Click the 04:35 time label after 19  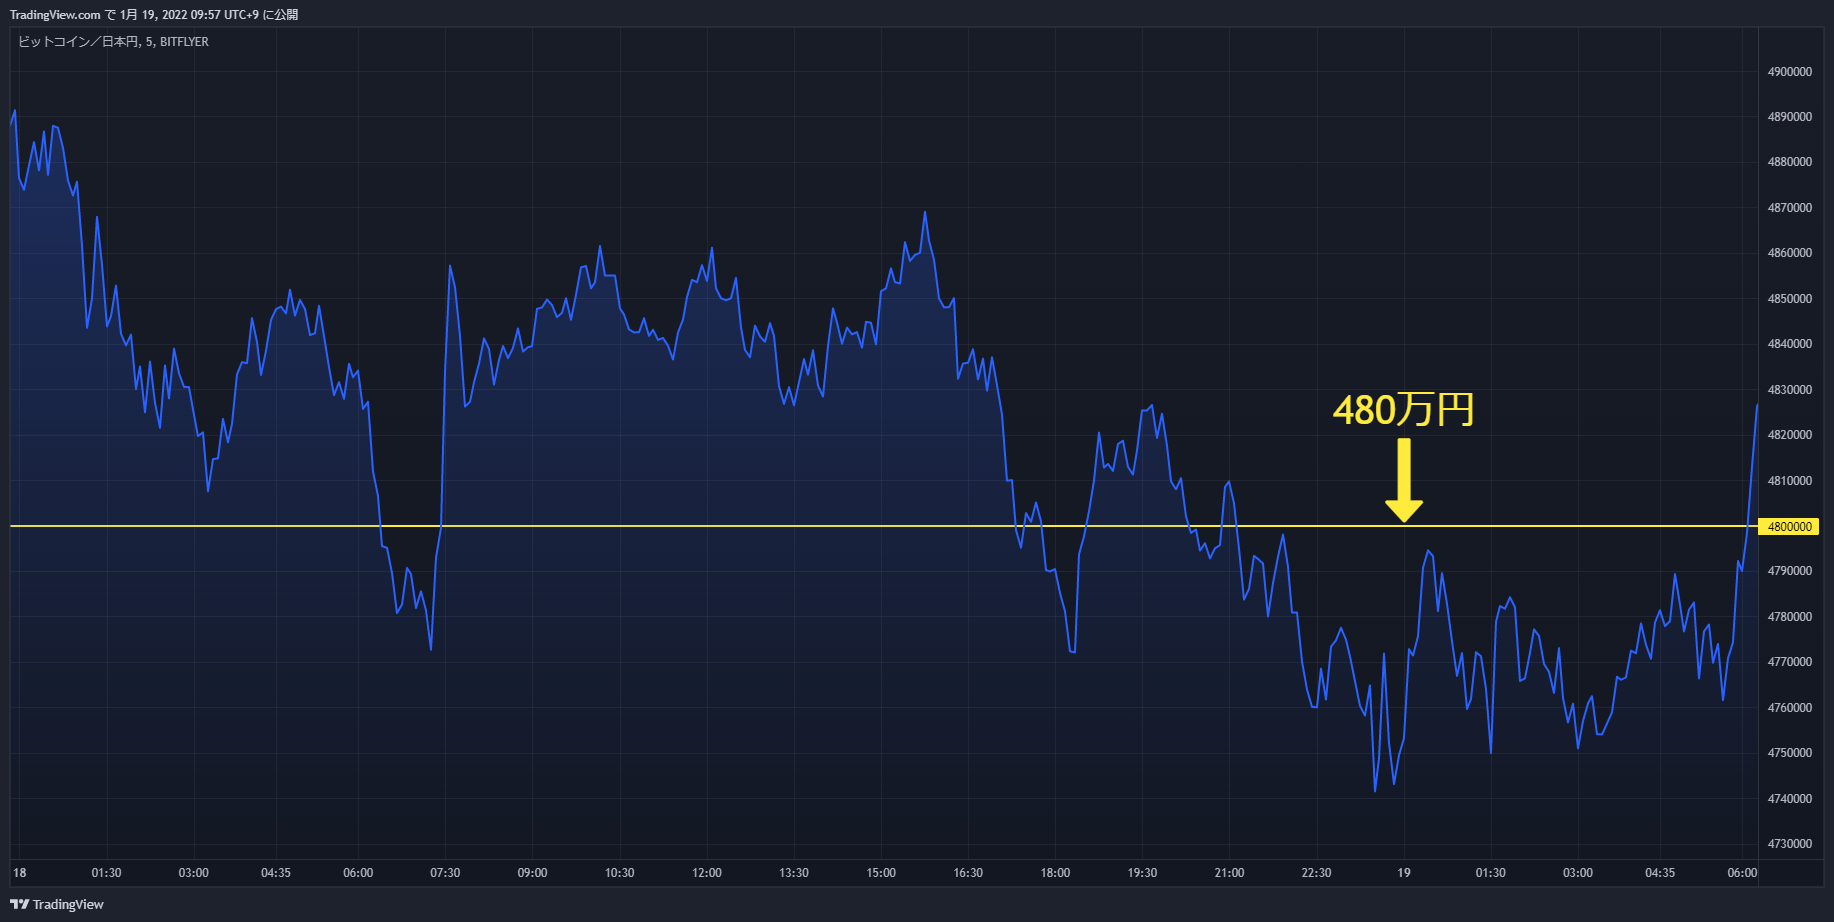pos(1660,873)
